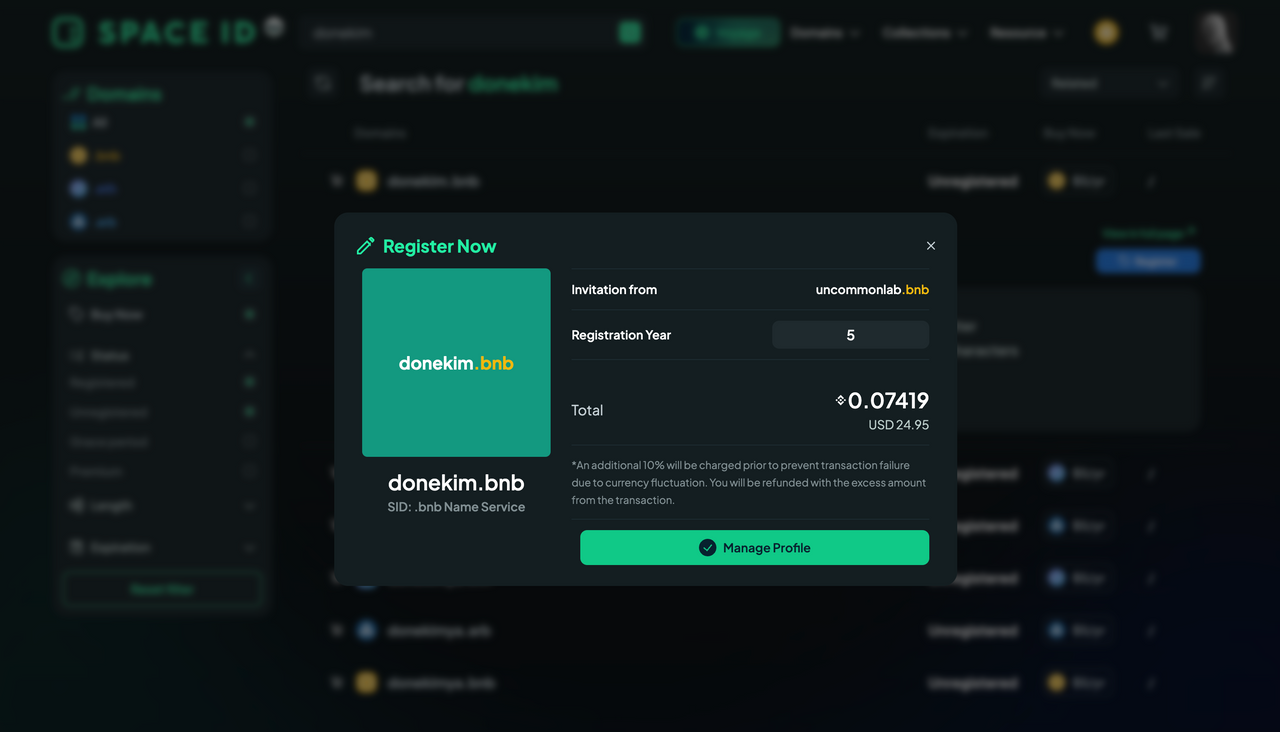Screen dimensions: 1280x732
Task: Click the Manage Profile button
Action: (754, 548)
